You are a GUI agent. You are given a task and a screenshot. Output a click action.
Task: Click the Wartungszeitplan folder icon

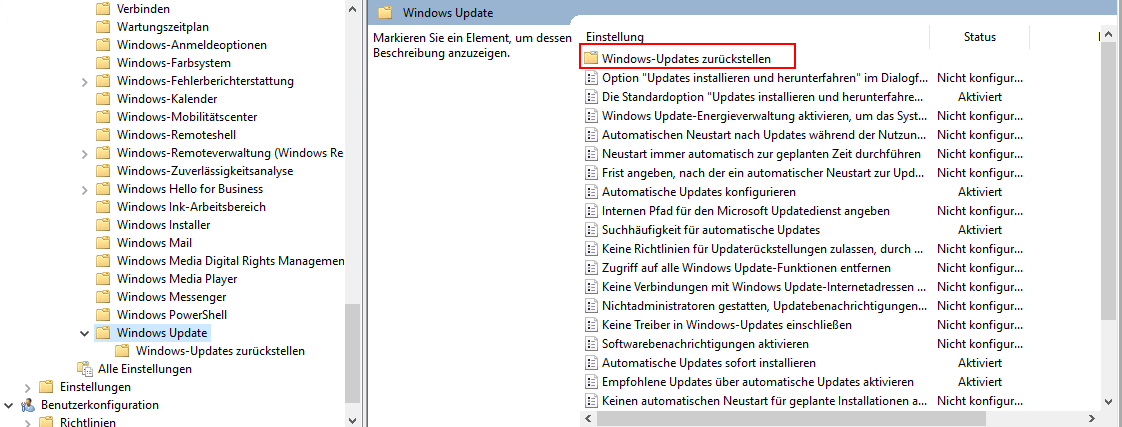coord(103,27)
